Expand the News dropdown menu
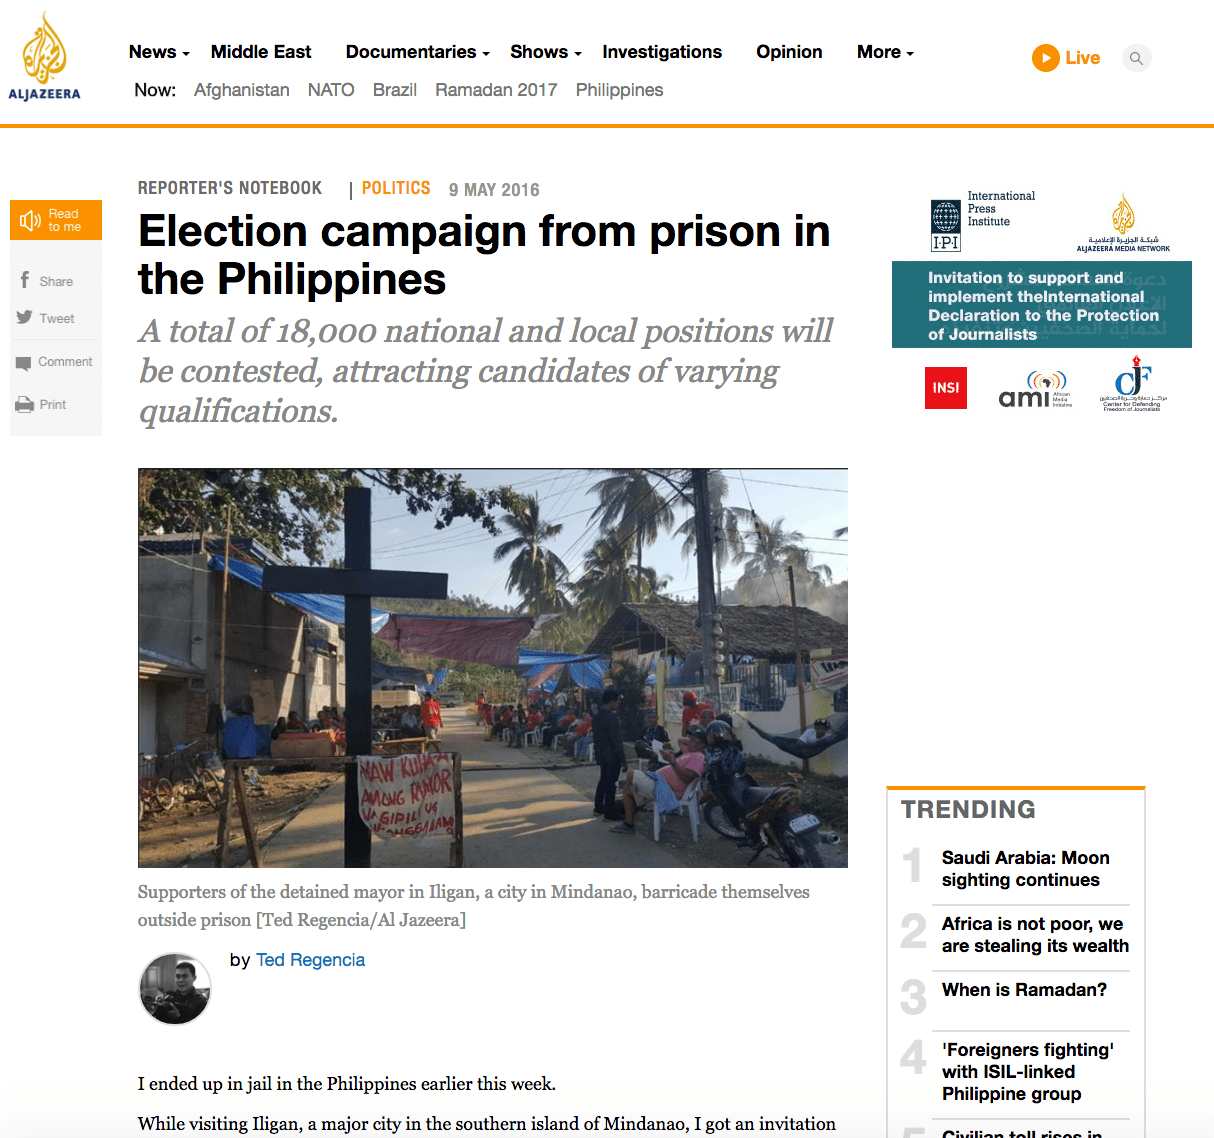Viewport: 1214px width, 1138px height. (159, 52)
